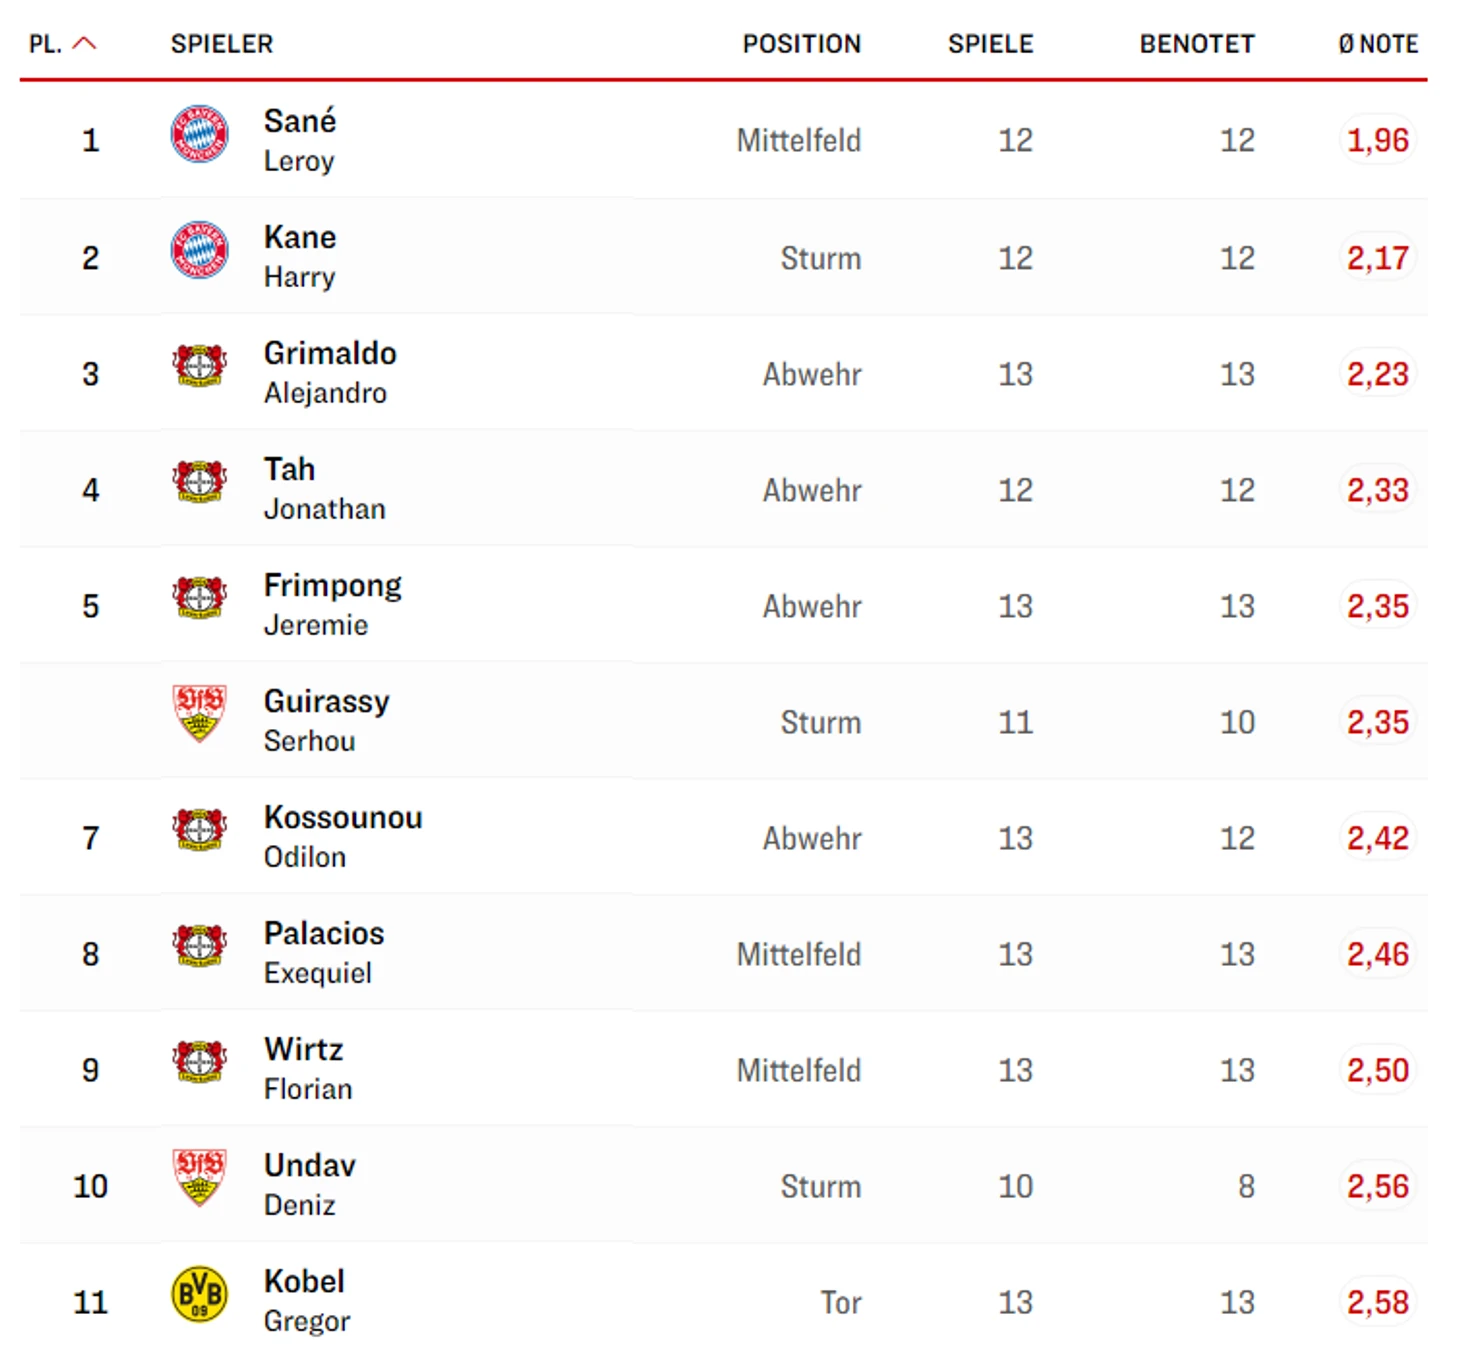Click the Leverkusen crest beside Tah
The width and height of the screenshot is (1460, 1358).
tap(199, 482)
